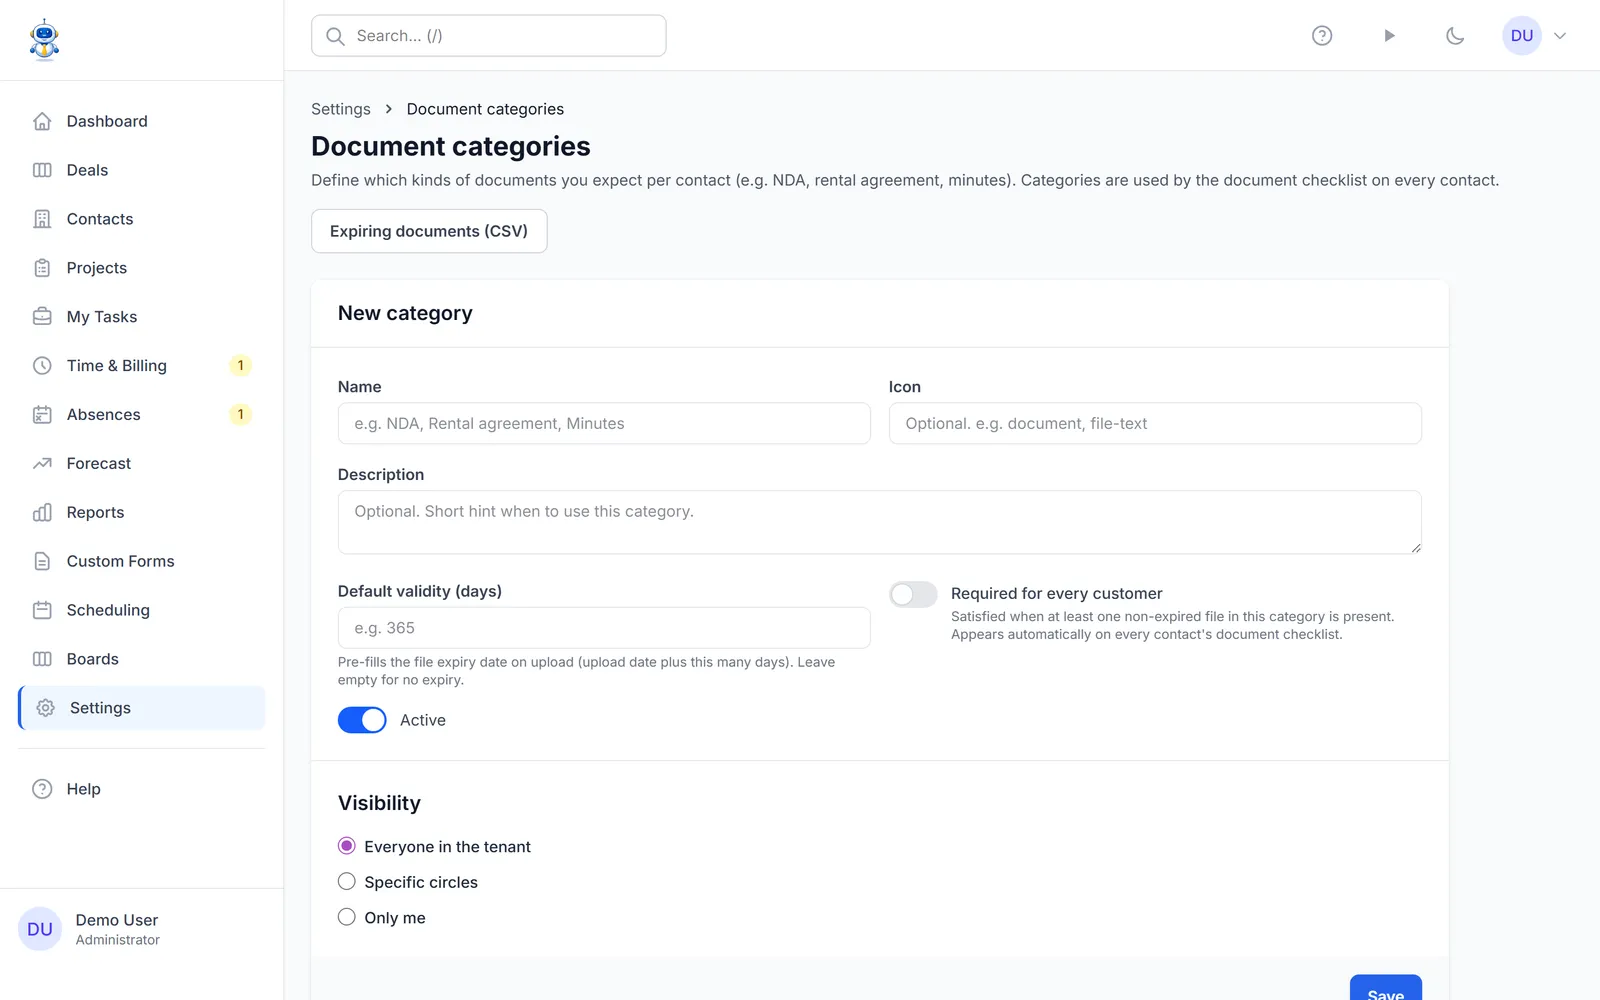
Task: Click the Boards columns icon
Action: click(x=42, y=659)
